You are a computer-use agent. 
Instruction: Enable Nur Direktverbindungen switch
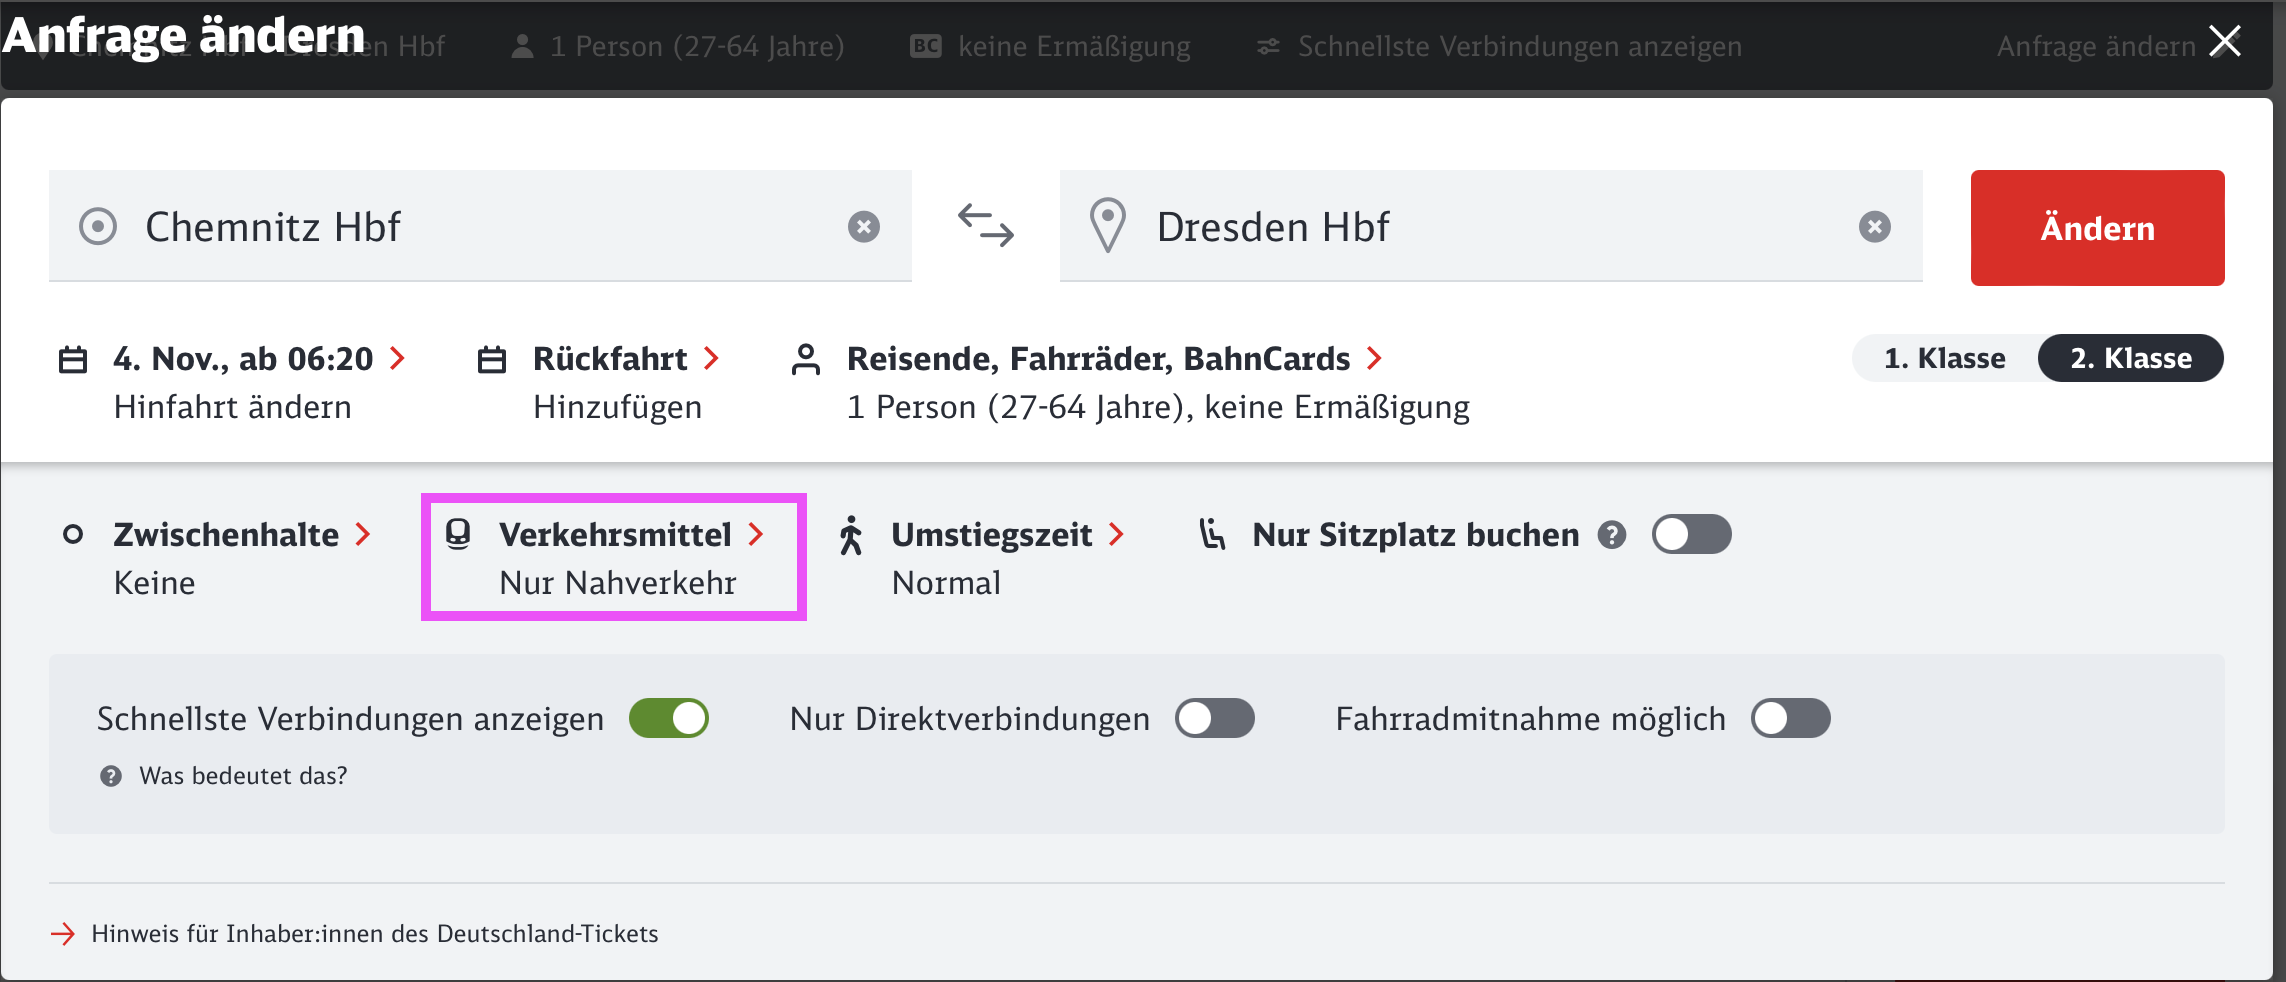point(1214,718)
